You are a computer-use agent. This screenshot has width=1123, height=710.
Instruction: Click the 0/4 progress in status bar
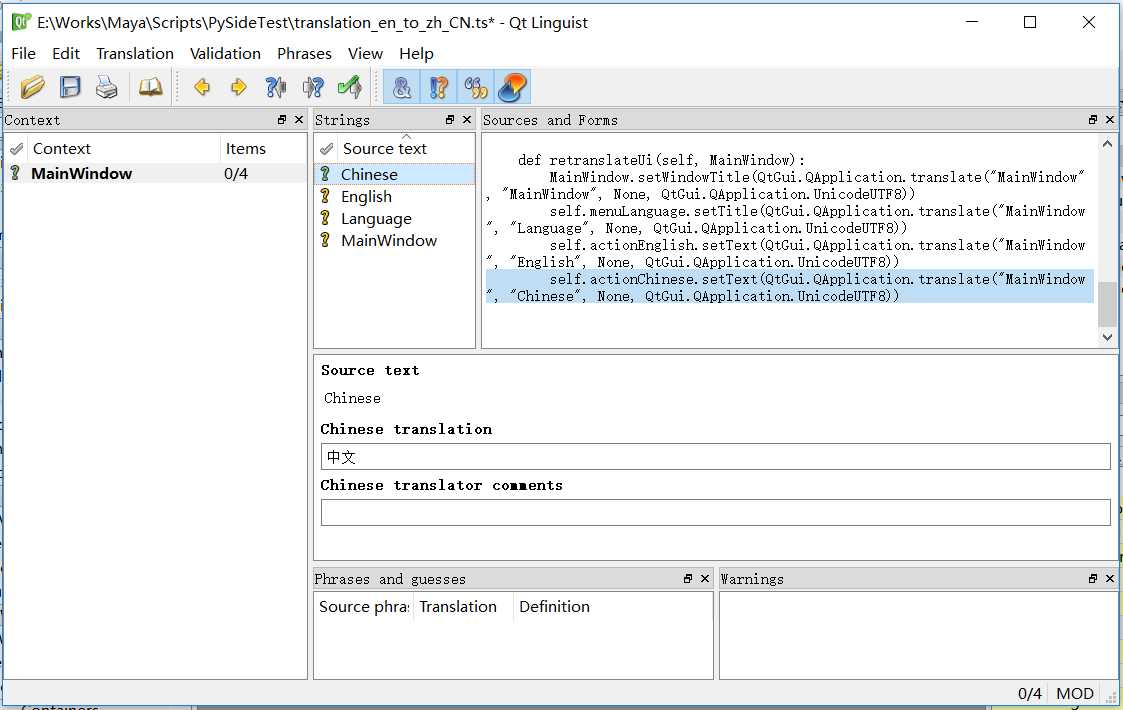tap(1029, 694)
